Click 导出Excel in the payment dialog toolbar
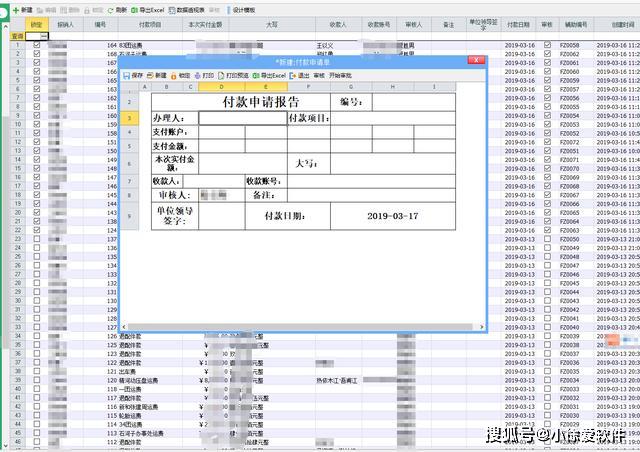 pos(269,76)
